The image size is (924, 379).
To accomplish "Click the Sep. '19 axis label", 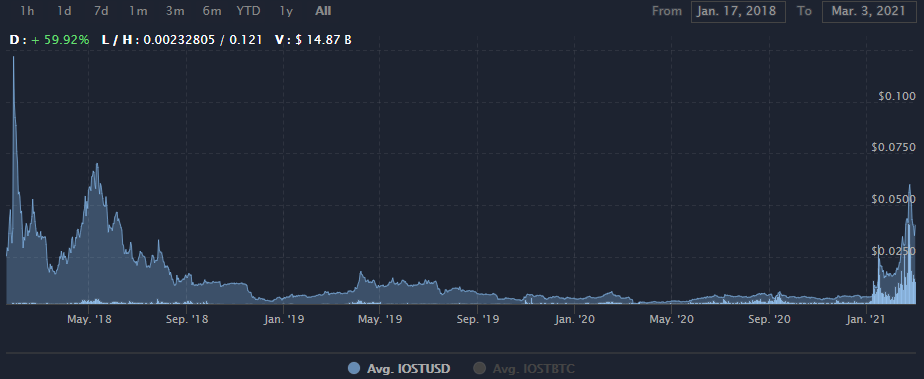I will pyautogui.click(x=477, y=319).
